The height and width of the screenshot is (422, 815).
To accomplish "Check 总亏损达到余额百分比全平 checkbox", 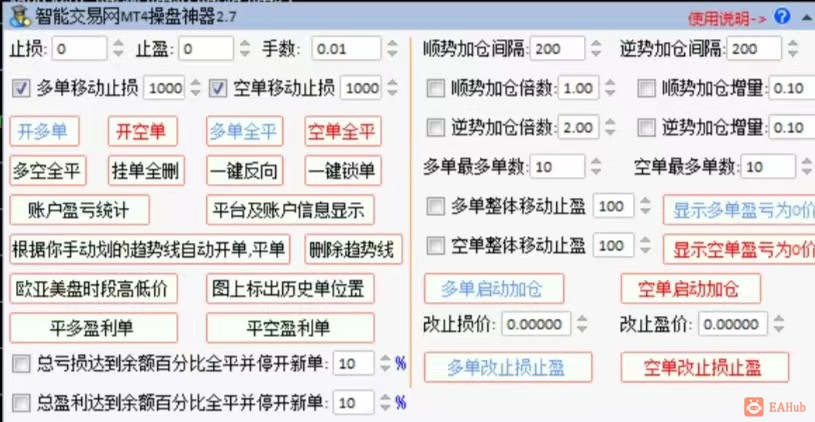I will (21, 364).
